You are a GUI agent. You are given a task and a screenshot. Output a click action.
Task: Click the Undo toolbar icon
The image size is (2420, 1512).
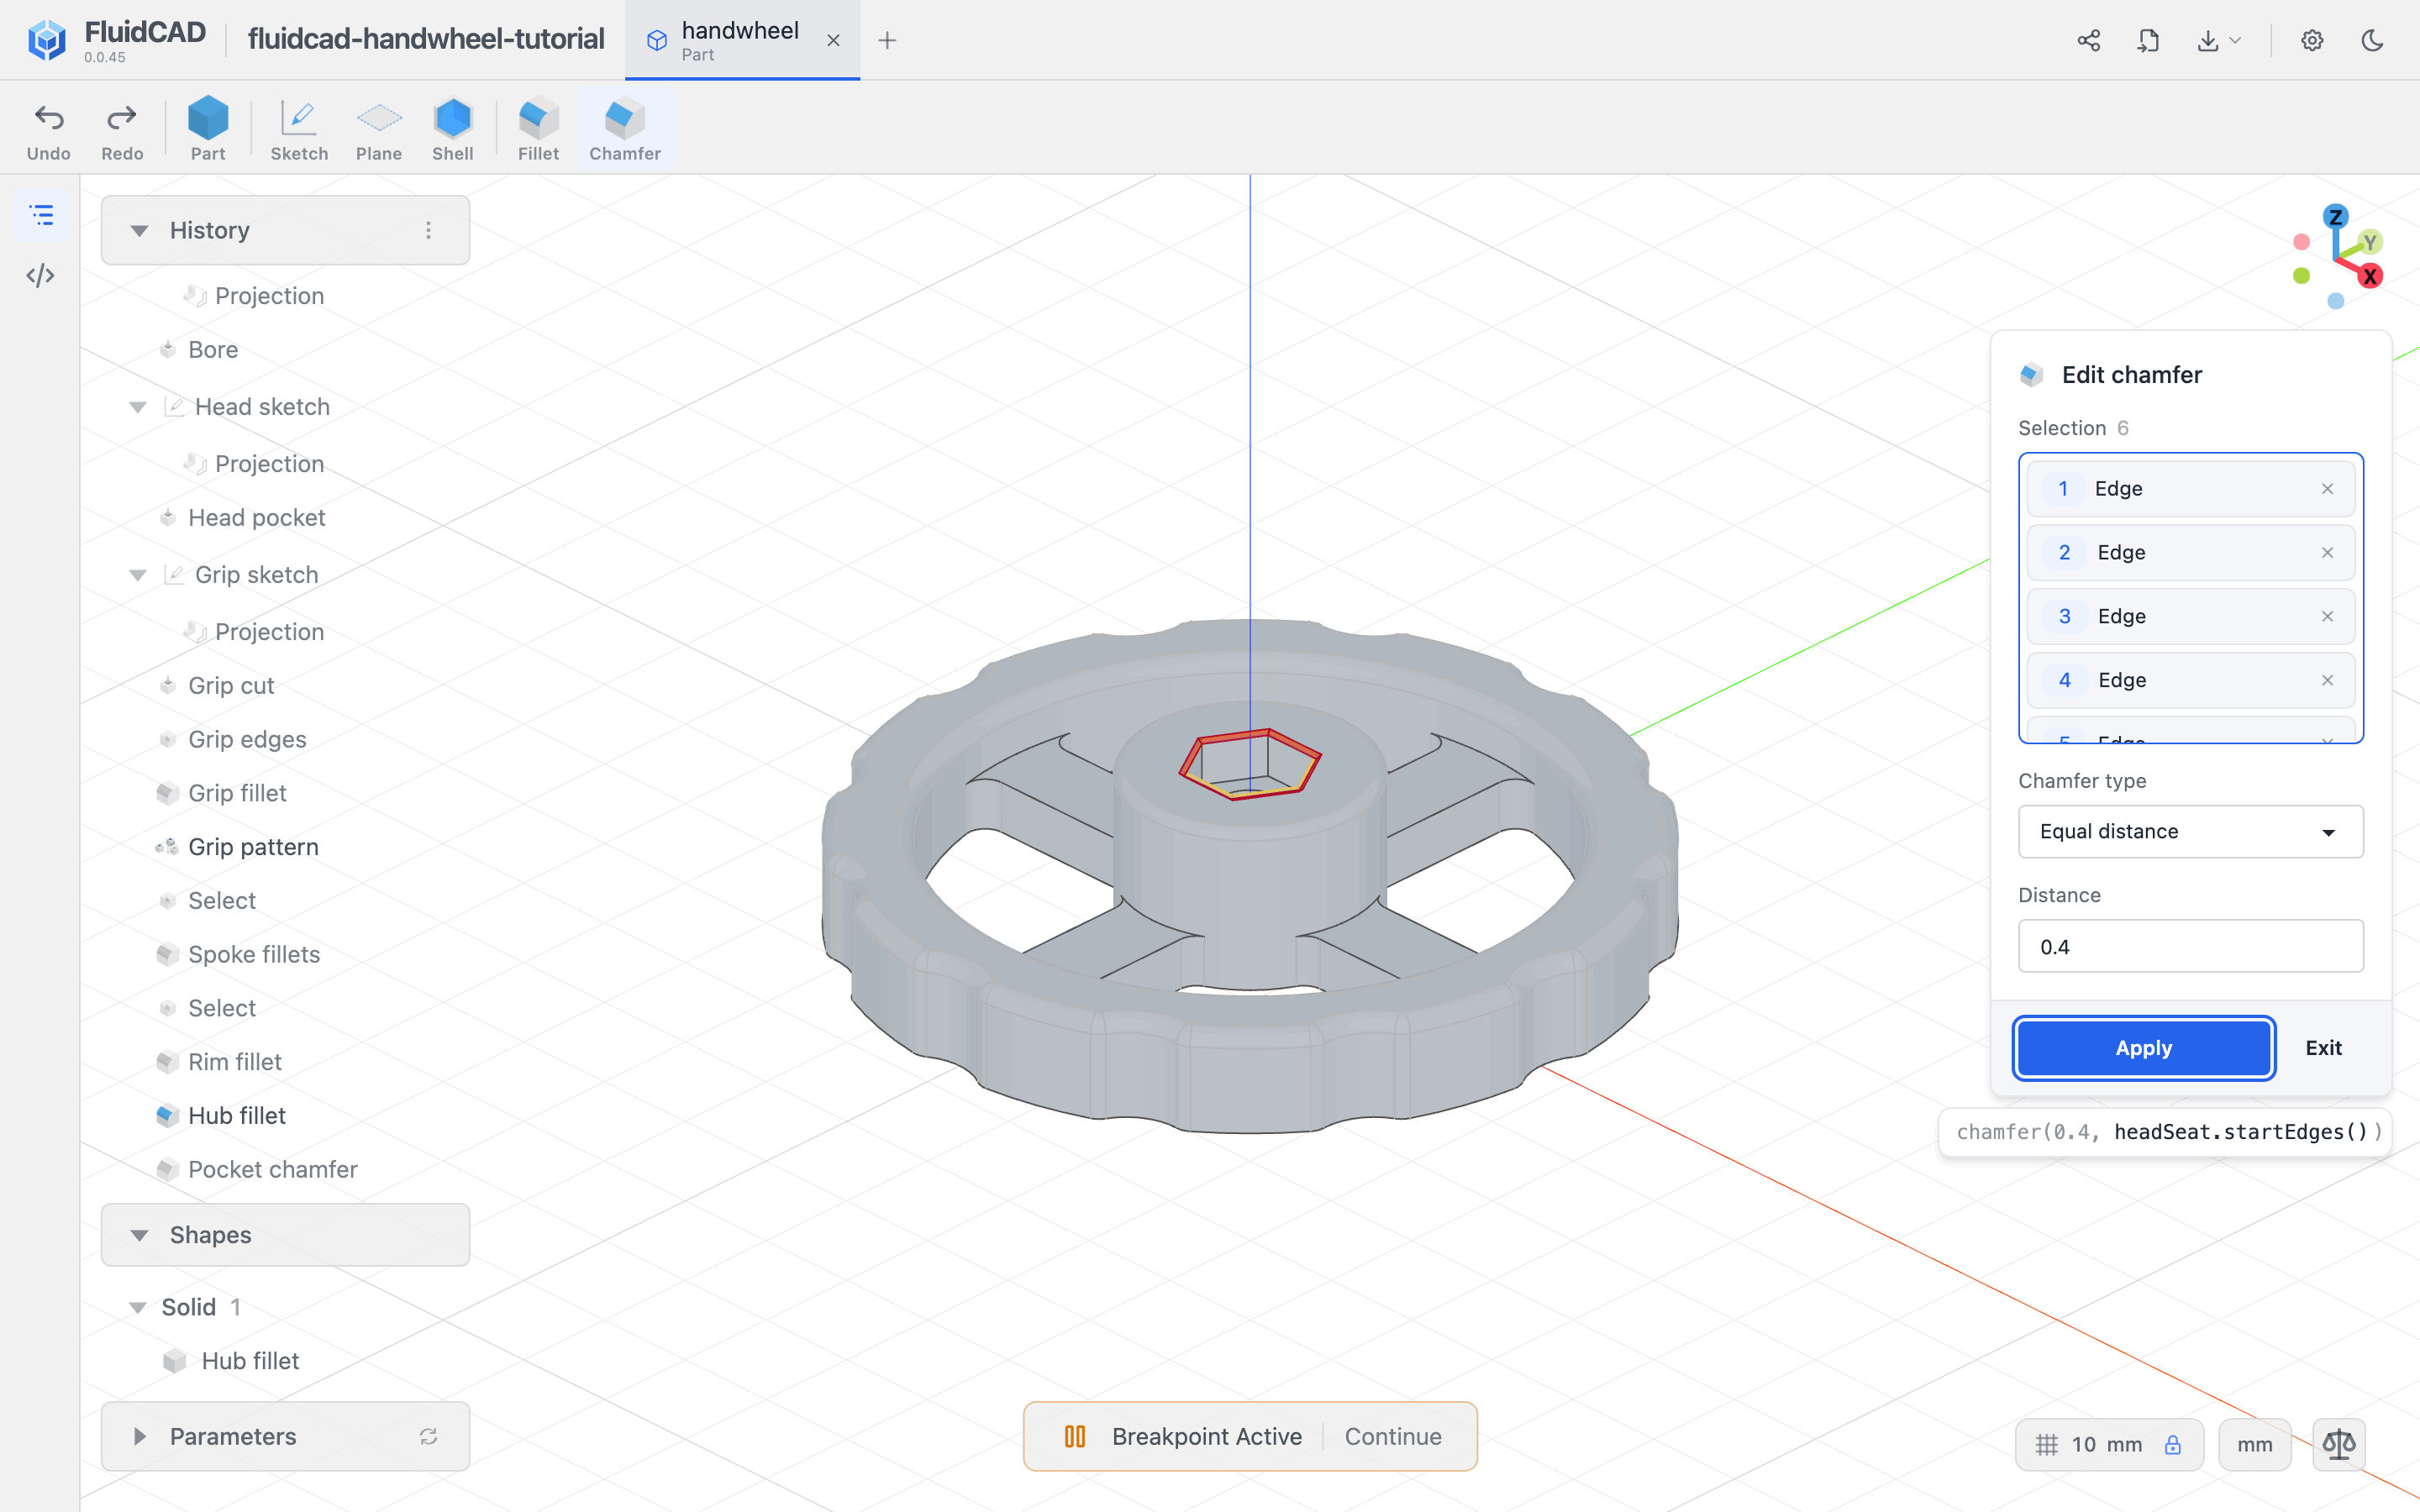[x=48, y=130]
